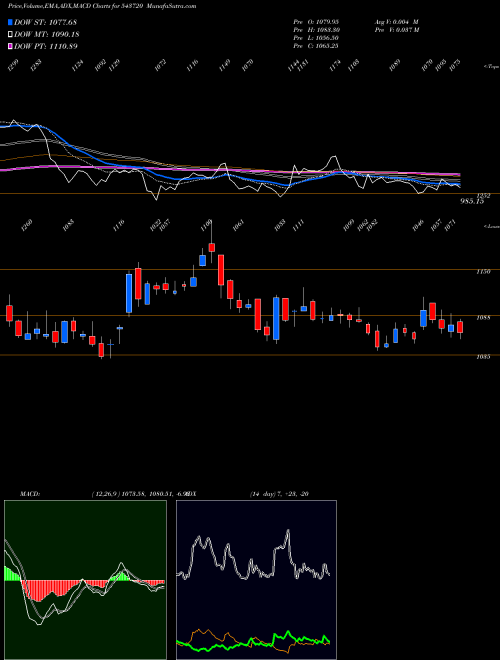Click the last red candlestick on the right

click(x=460, y=327)
